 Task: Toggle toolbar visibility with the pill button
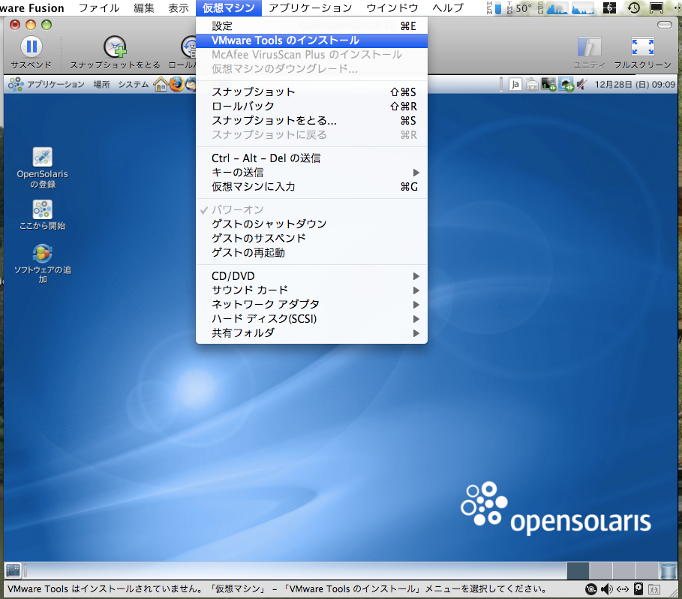(664, 25)
